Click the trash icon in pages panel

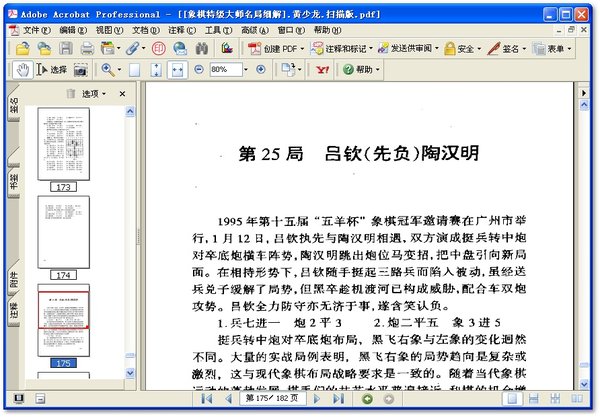(71, 93)
